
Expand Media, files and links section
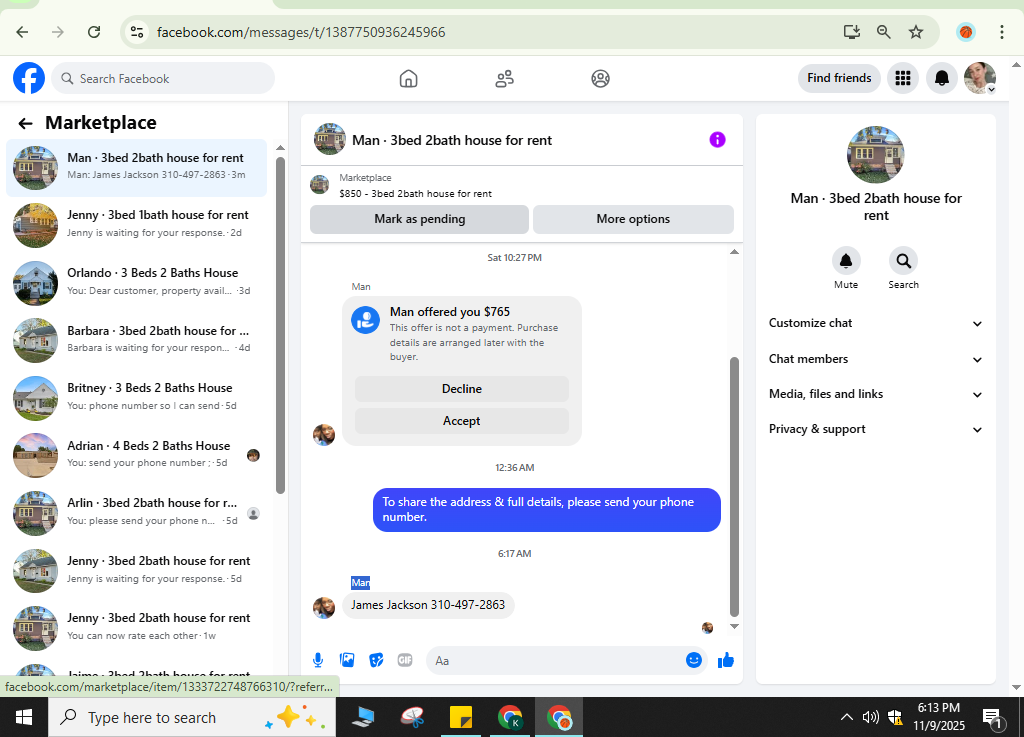coord(875,394)
